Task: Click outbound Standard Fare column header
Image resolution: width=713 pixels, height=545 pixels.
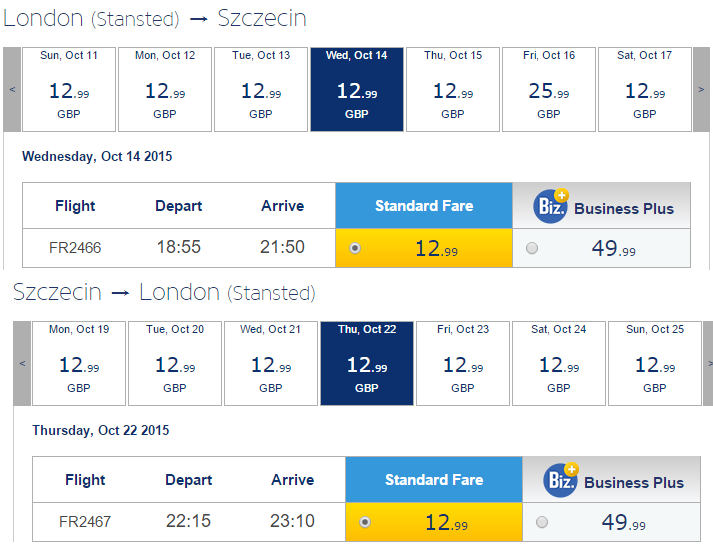Action: tap(424, 205)
